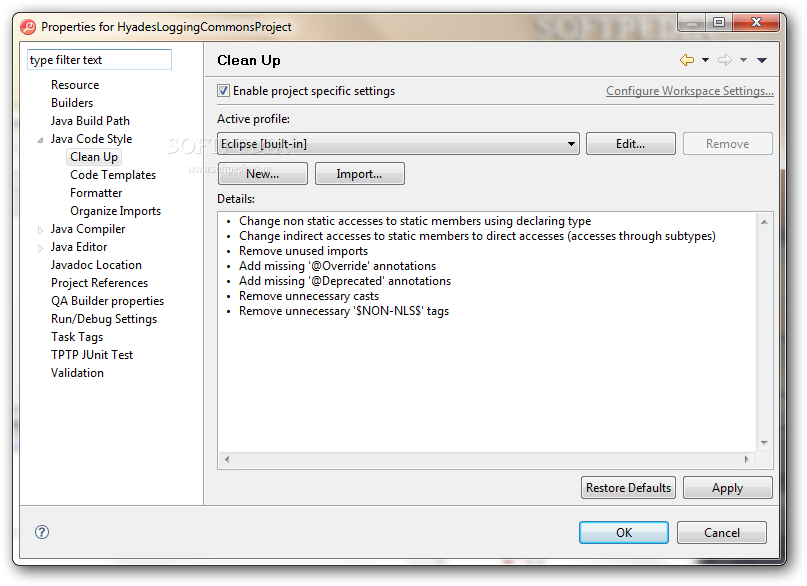Screen dimensions: 807x586
Task: Click Details scrollbar down arrow
Action: pyautogui.click(x=764, y=443)
